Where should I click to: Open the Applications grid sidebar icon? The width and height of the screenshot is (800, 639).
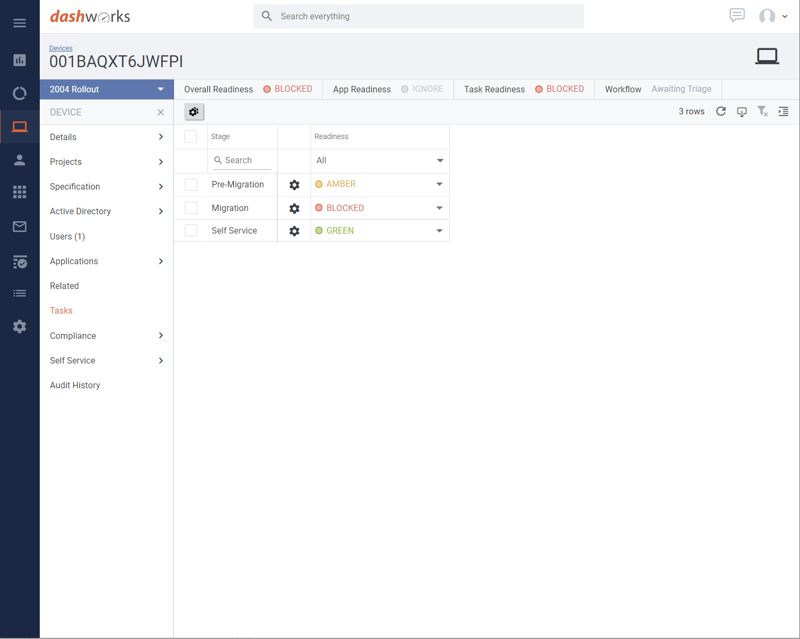pos(19,192)
